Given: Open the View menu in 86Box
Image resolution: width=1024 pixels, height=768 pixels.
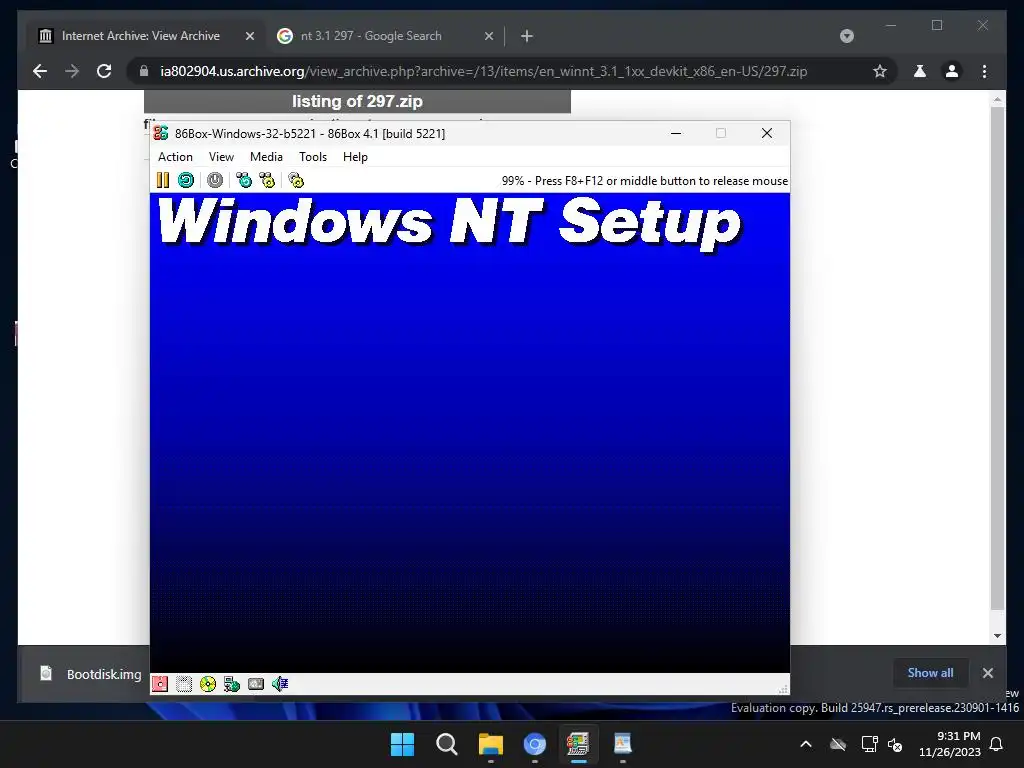Looking at the screenshot, I should coord(221,157).
